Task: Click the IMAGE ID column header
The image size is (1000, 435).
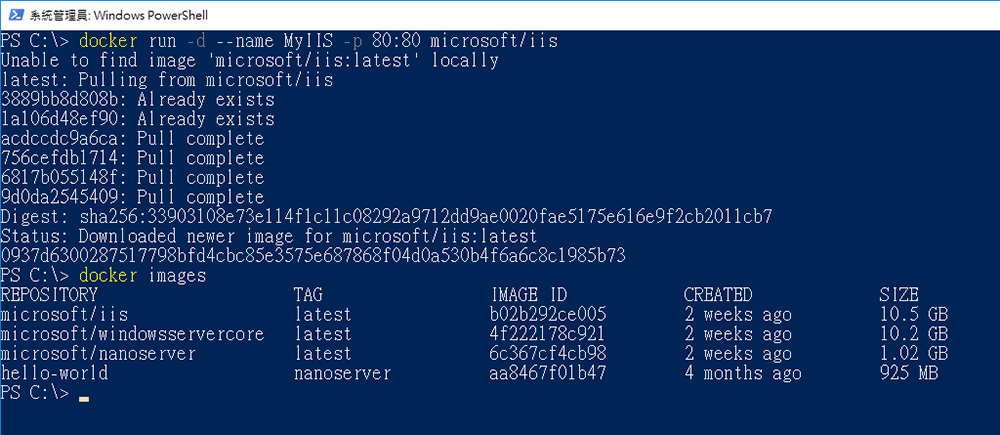Action: (529, 295)
